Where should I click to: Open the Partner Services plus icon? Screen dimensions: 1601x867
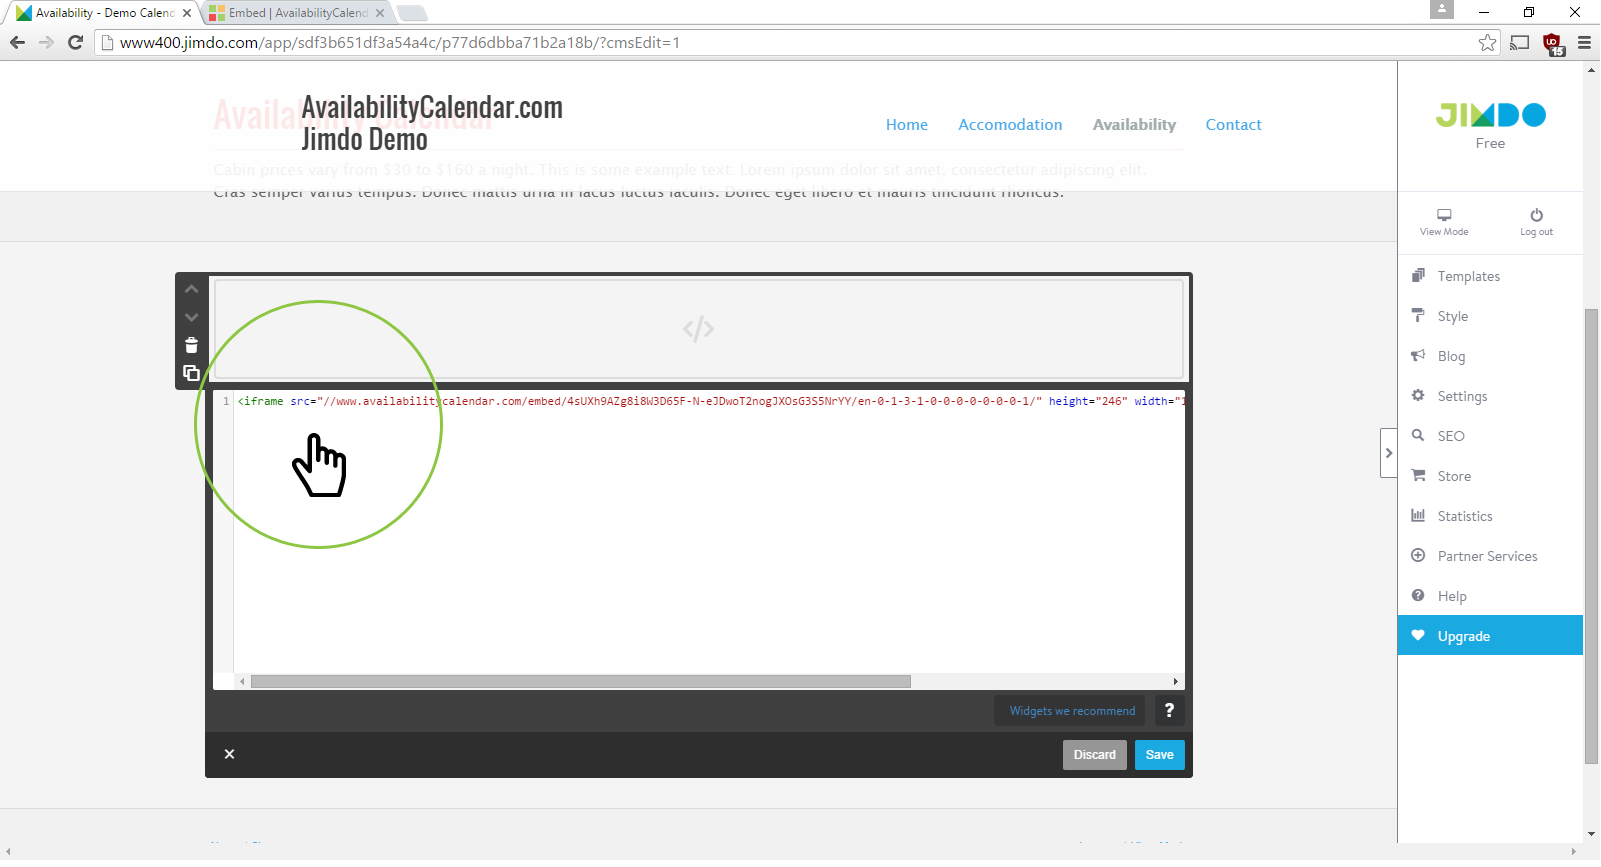coord(1418,555)
